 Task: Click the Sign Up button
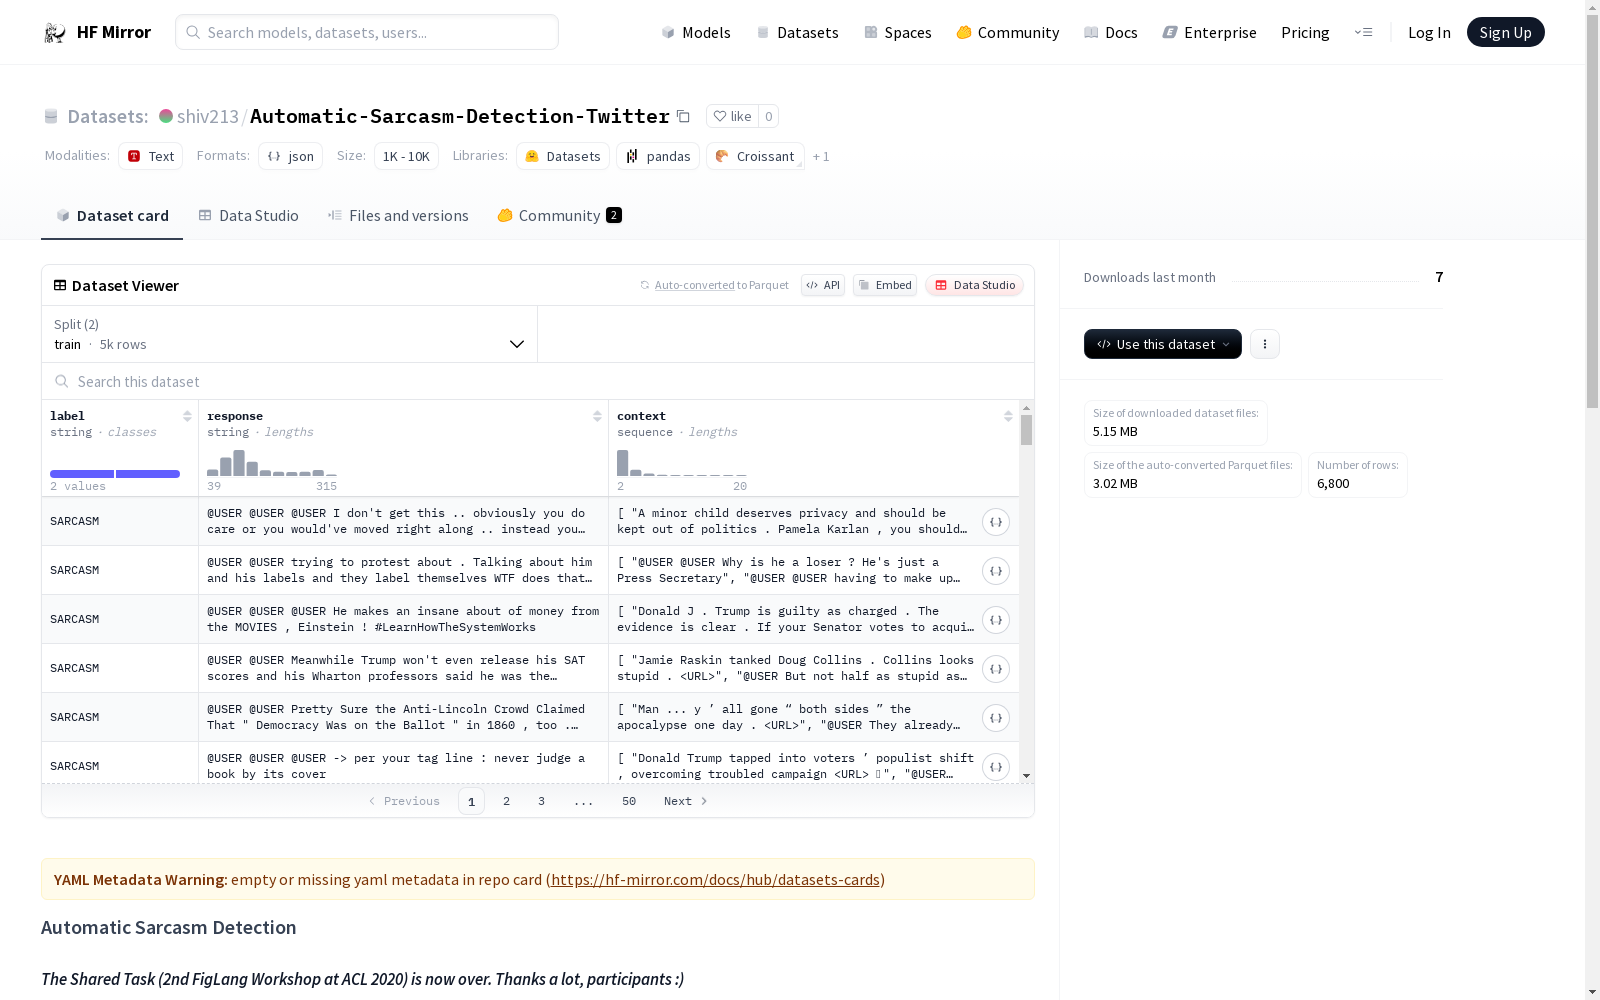pyautogui.click(x=1505, y=32)
